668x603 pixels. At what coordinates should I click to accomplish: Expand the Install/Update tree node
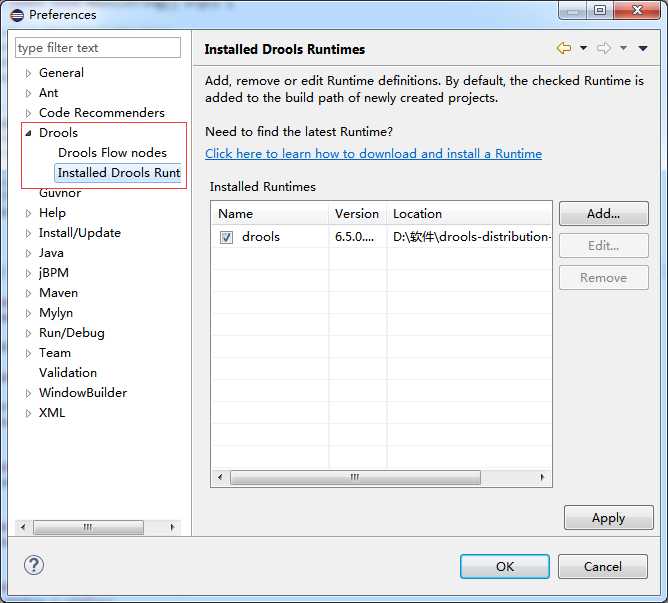pyautogui.click(x=28, y=233)
